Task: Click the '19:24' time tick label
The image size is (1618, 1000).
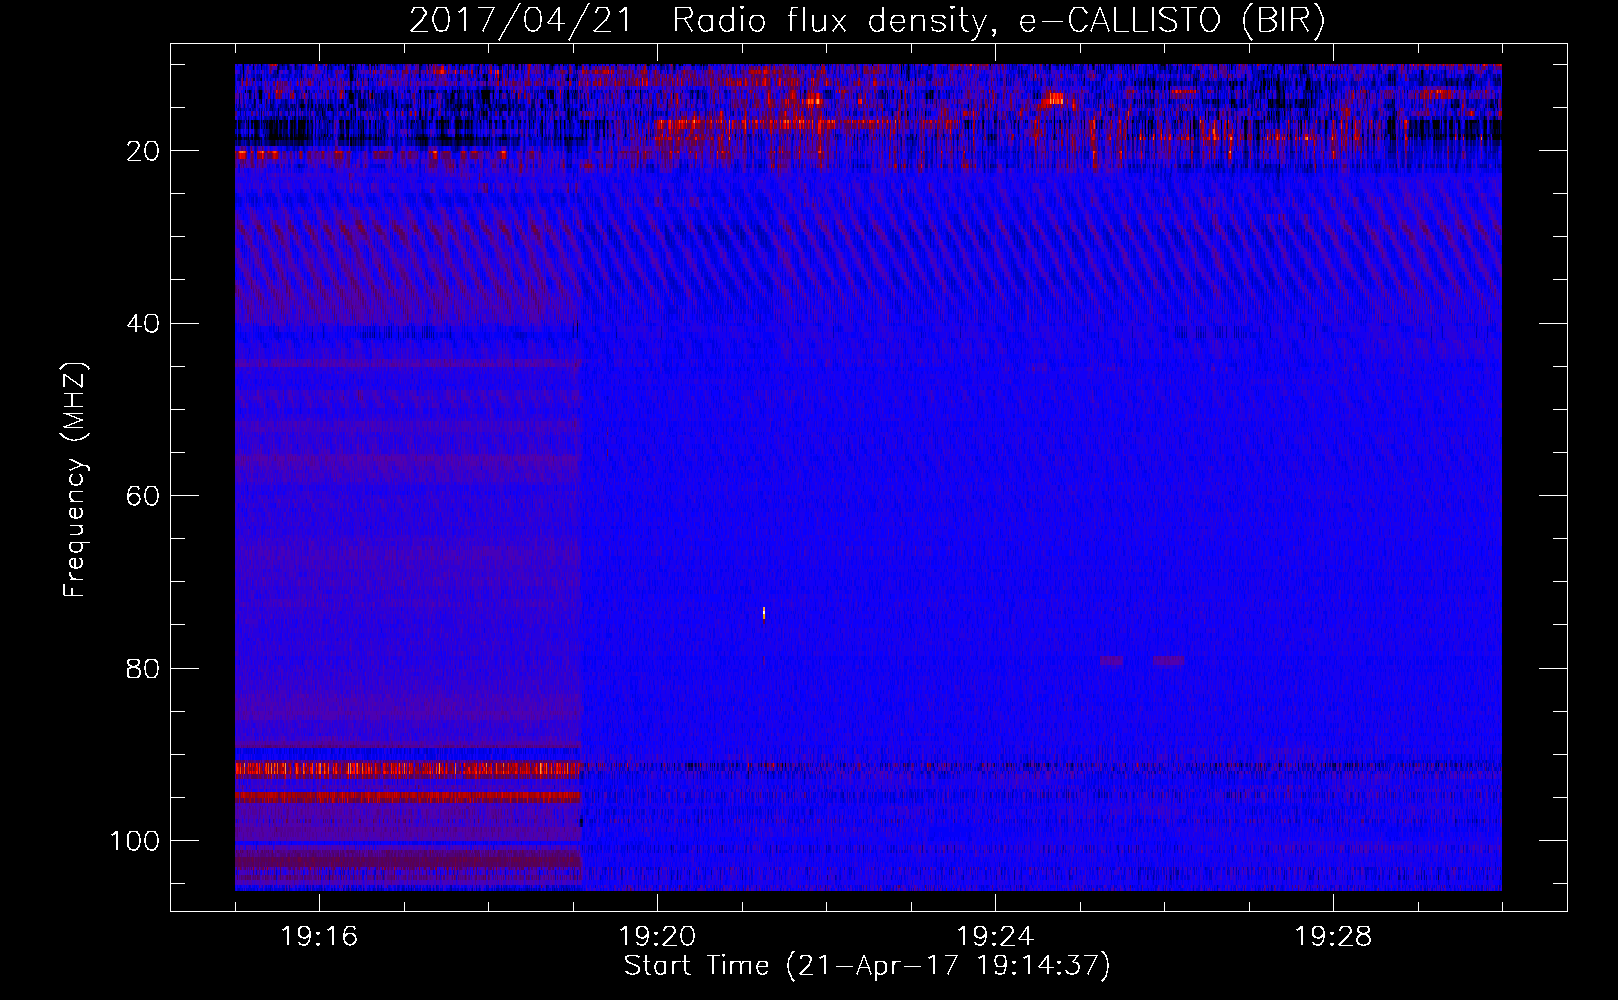Action: 995,937
